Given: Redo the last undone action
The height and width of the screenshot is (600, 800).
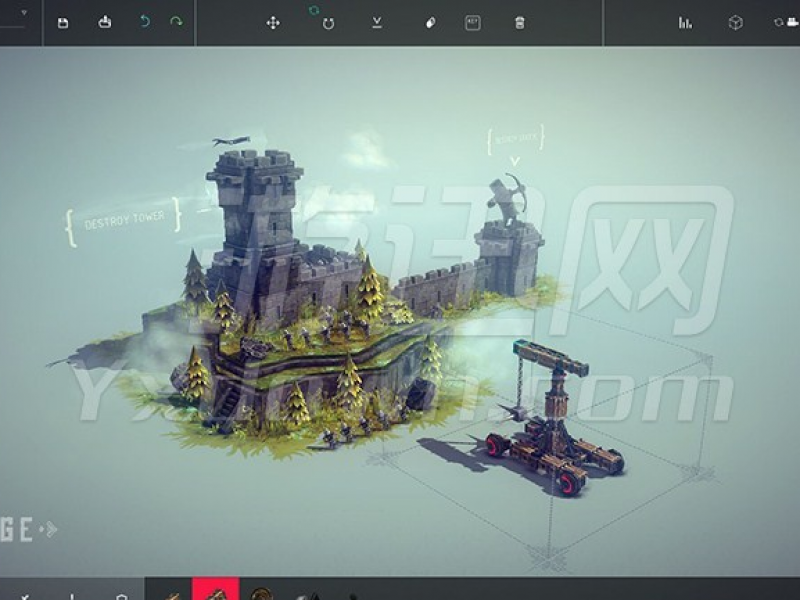Looking at the screenshot, I should [176, 22].
